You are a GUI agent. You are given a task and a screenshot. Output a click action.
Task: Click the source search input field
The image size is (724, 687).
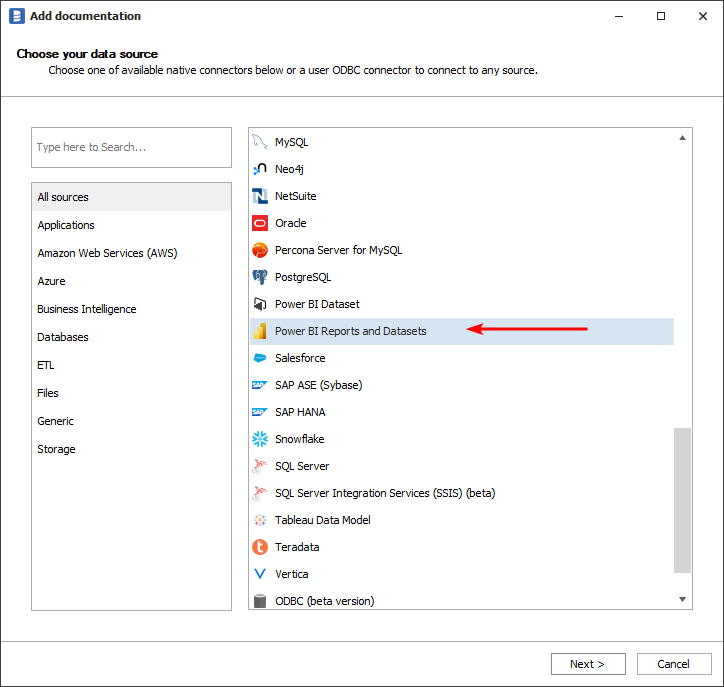pyautogui.click(x=131, y=147)
